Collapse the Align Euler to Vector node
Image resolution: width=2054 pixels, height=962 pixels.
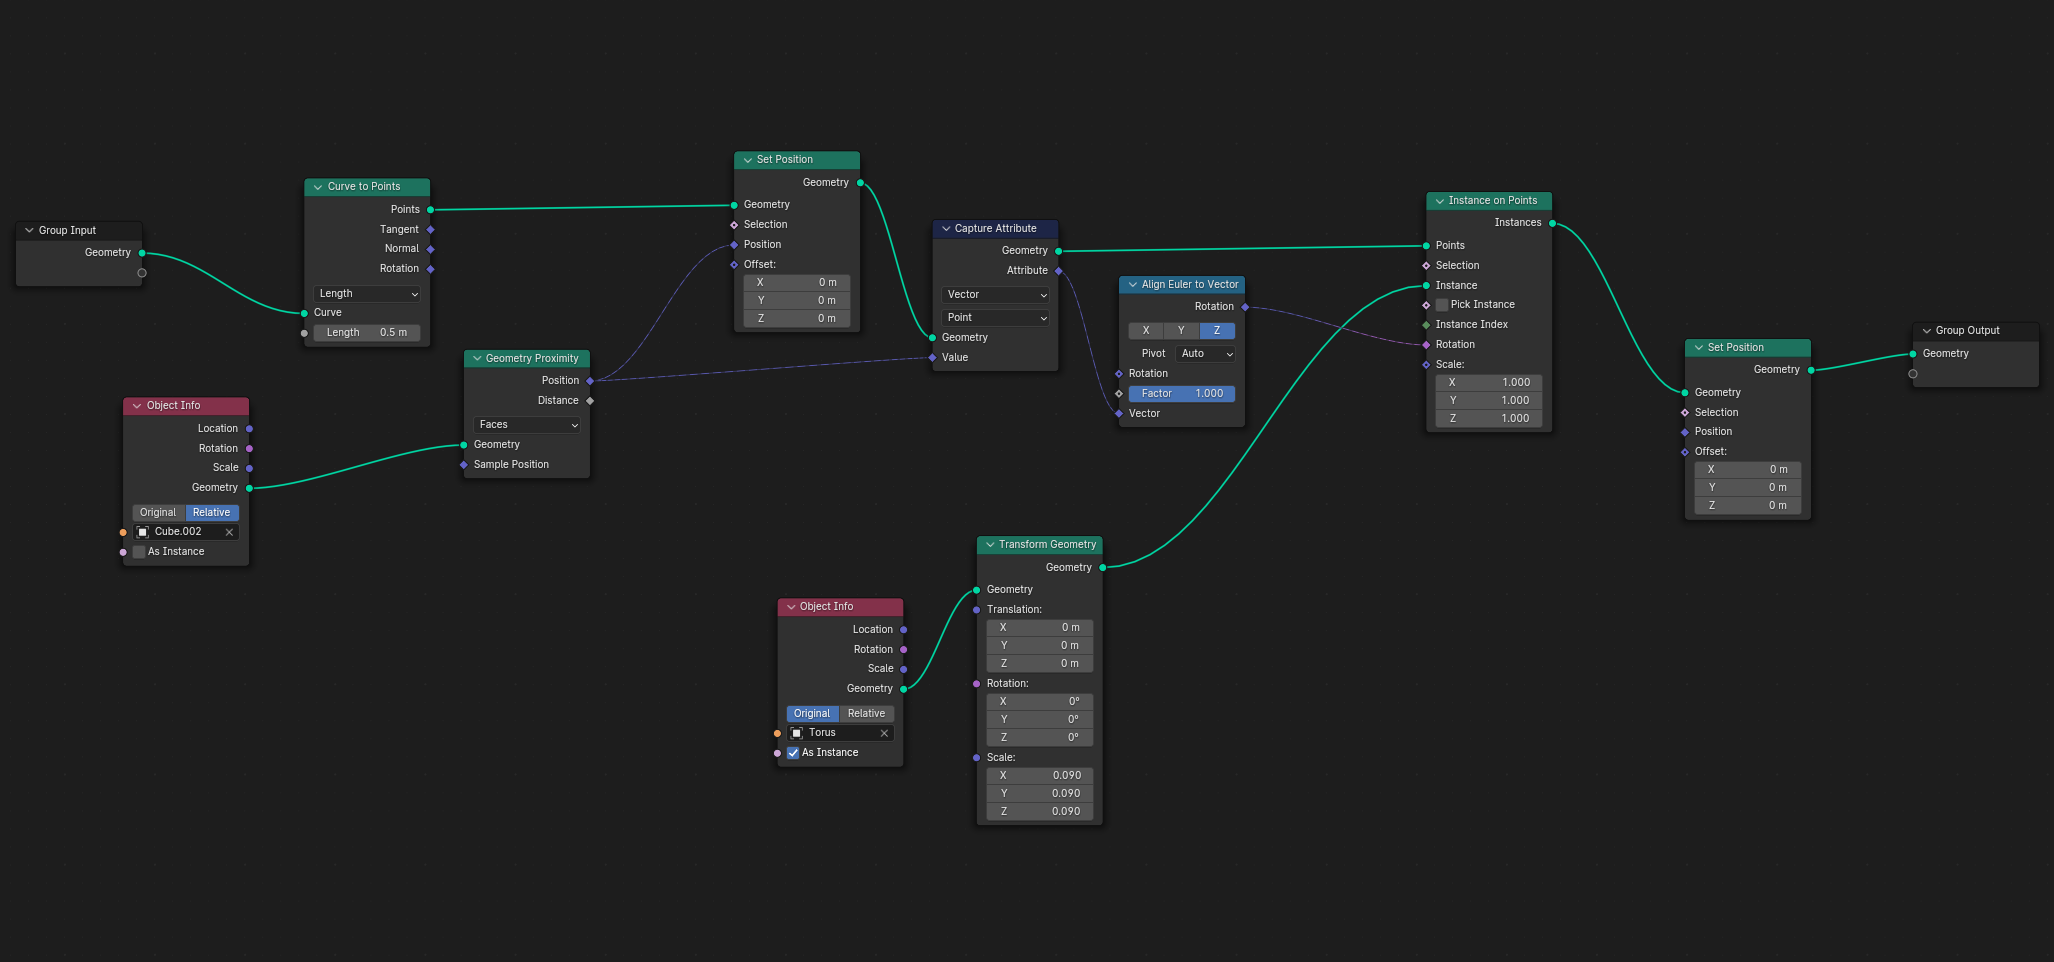1133,285
